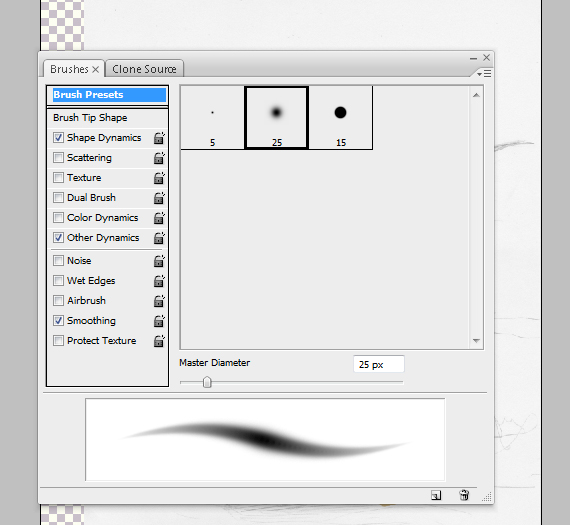Toggle lock icon for Noise
Image resolution: width=570 pixels, height=525 pixels.
(x=159, y=261)
